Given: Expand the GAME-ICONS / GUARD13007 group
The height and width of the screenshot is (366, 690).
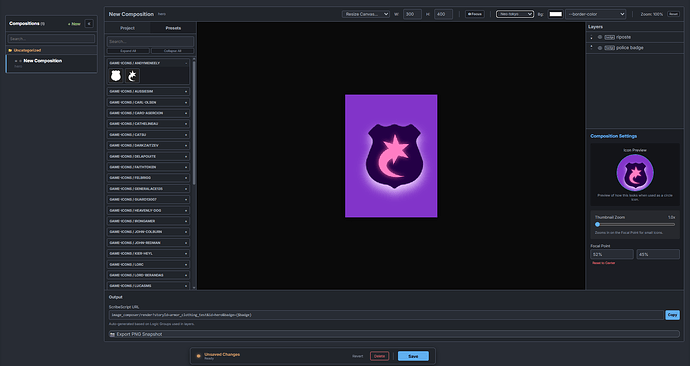Looking at the screenshot, I should coord(148,200).
